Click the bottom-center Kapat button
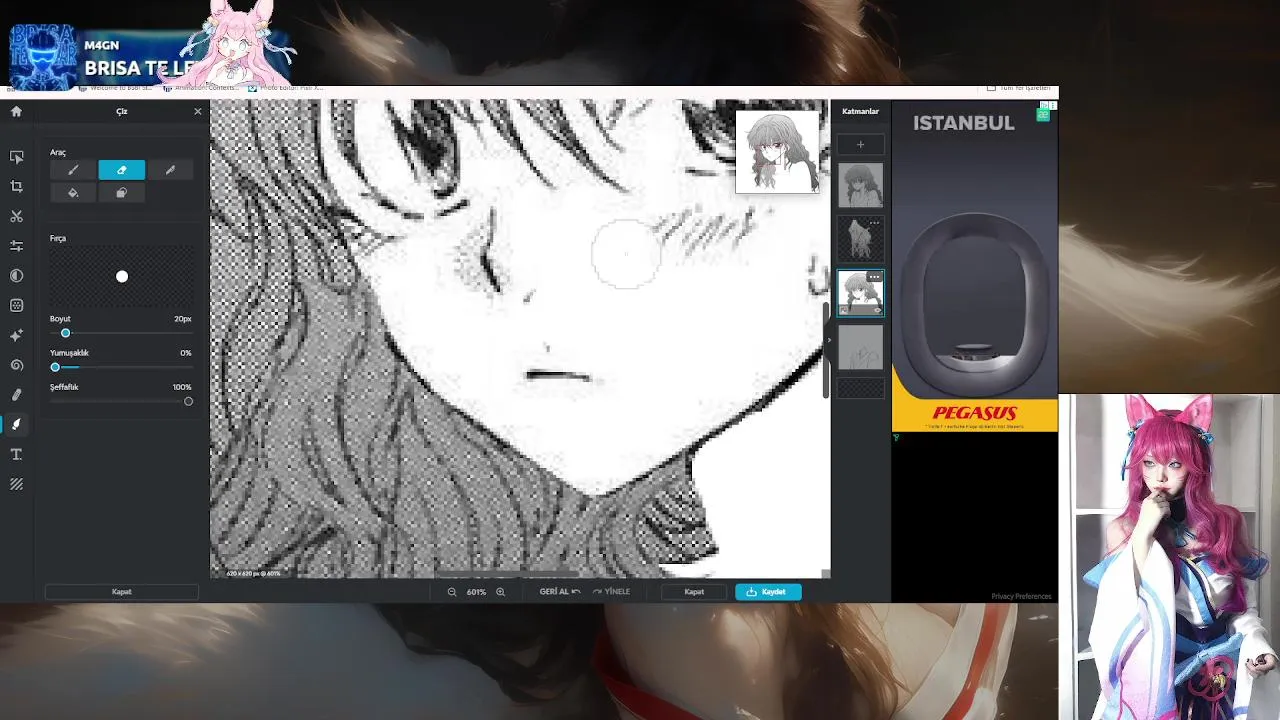1280x720 pixels. click(x=694, y=592)
